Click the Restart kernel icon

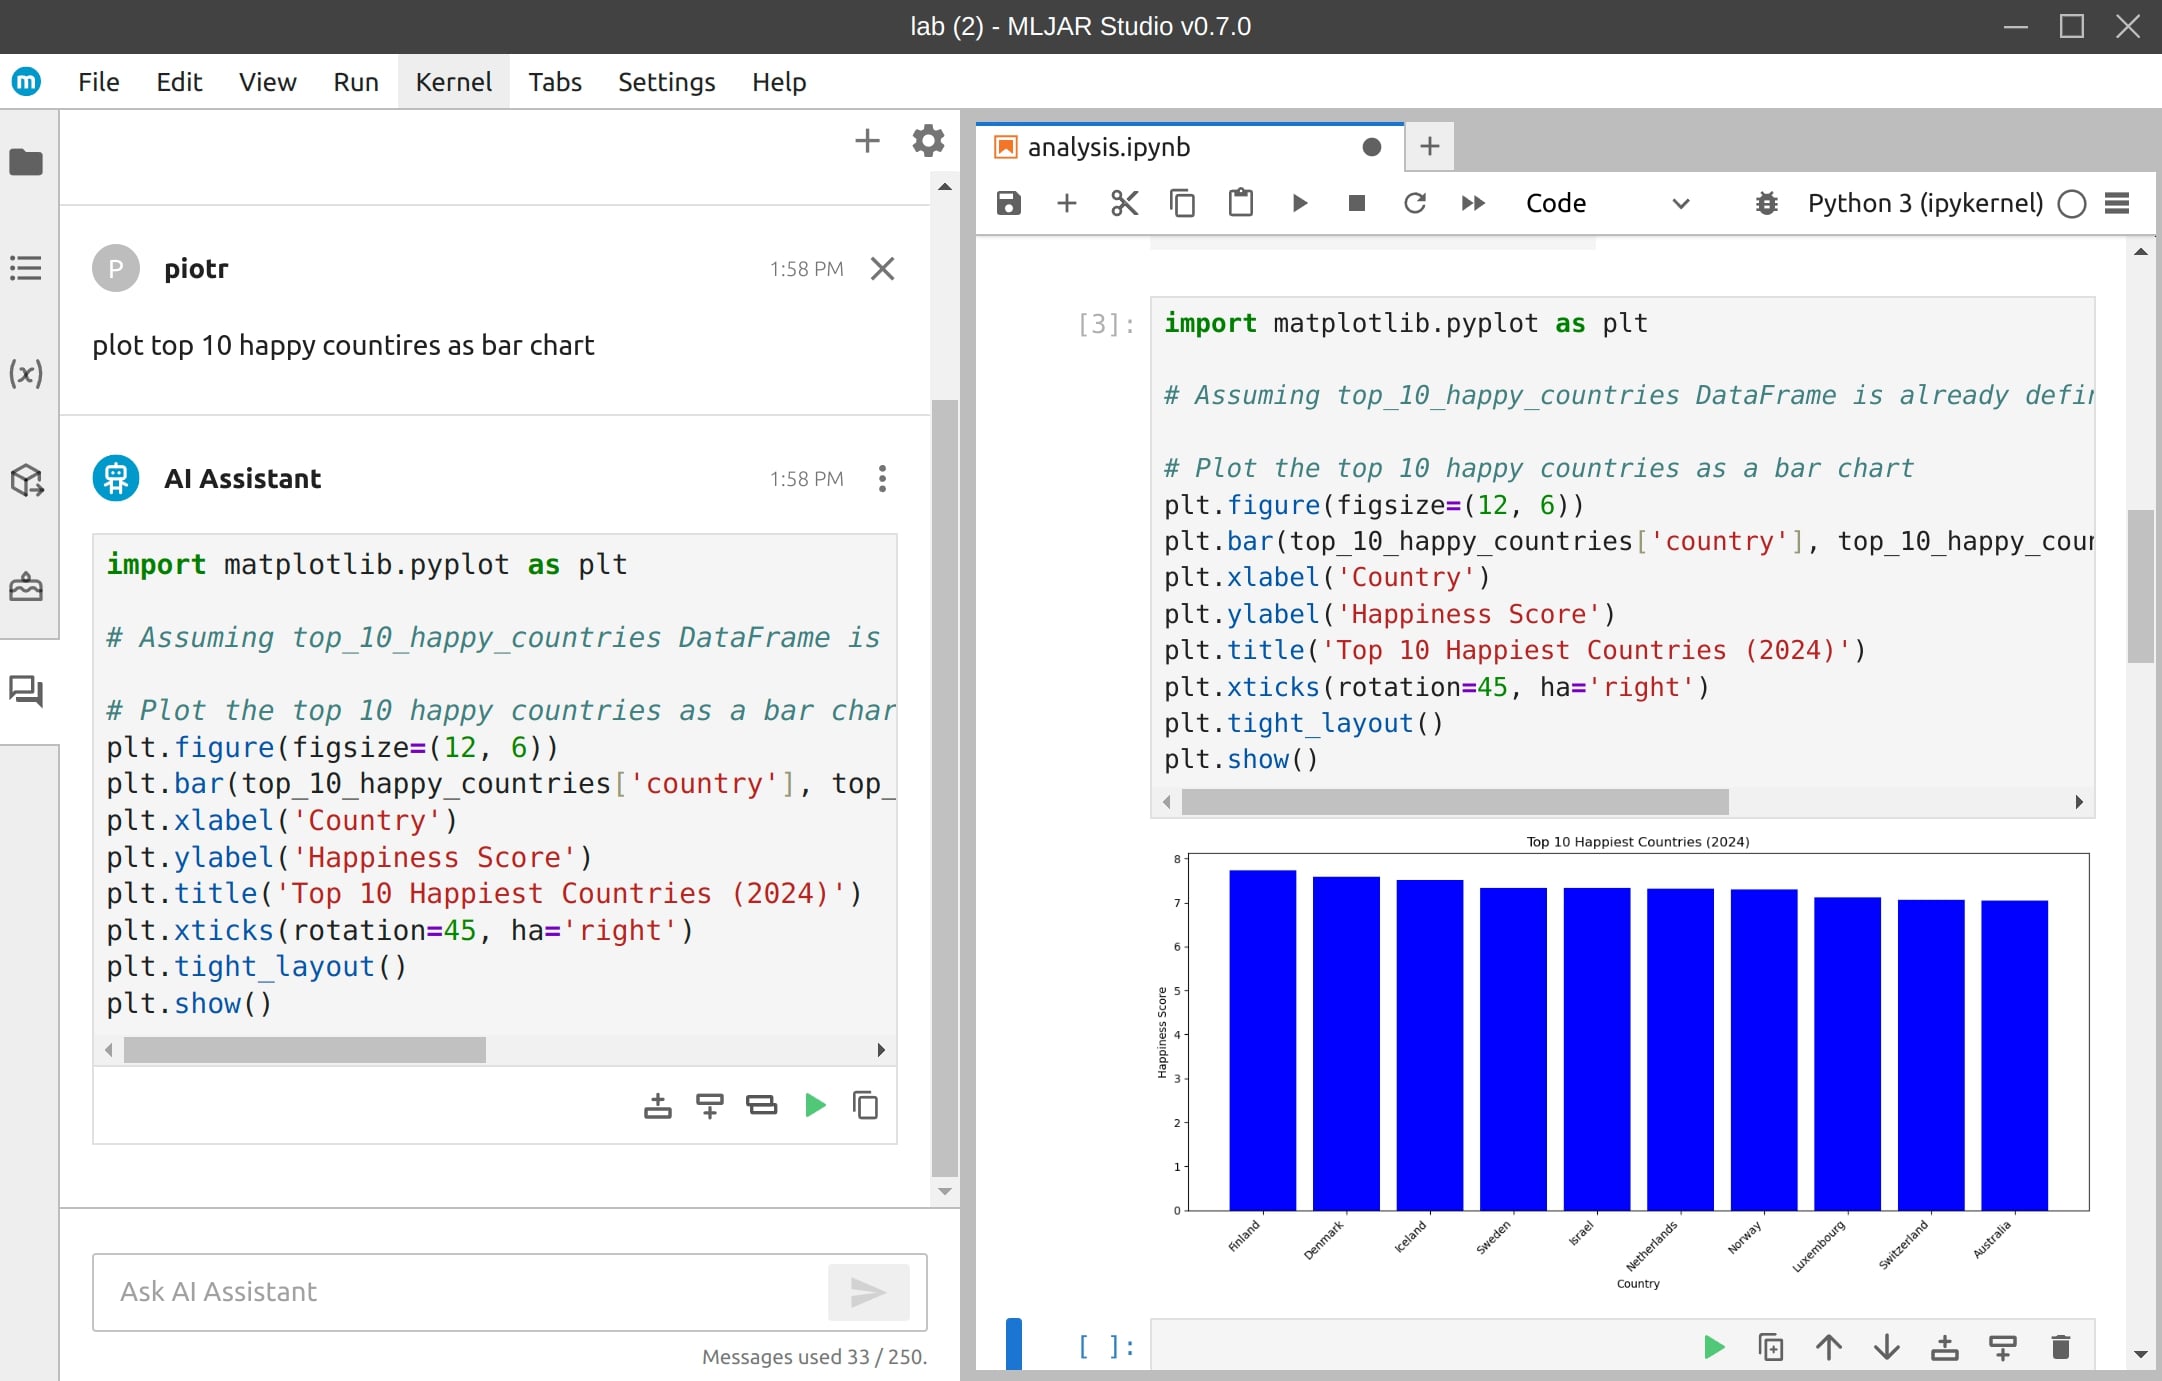pyautogui.click(x=1415, y=202)
